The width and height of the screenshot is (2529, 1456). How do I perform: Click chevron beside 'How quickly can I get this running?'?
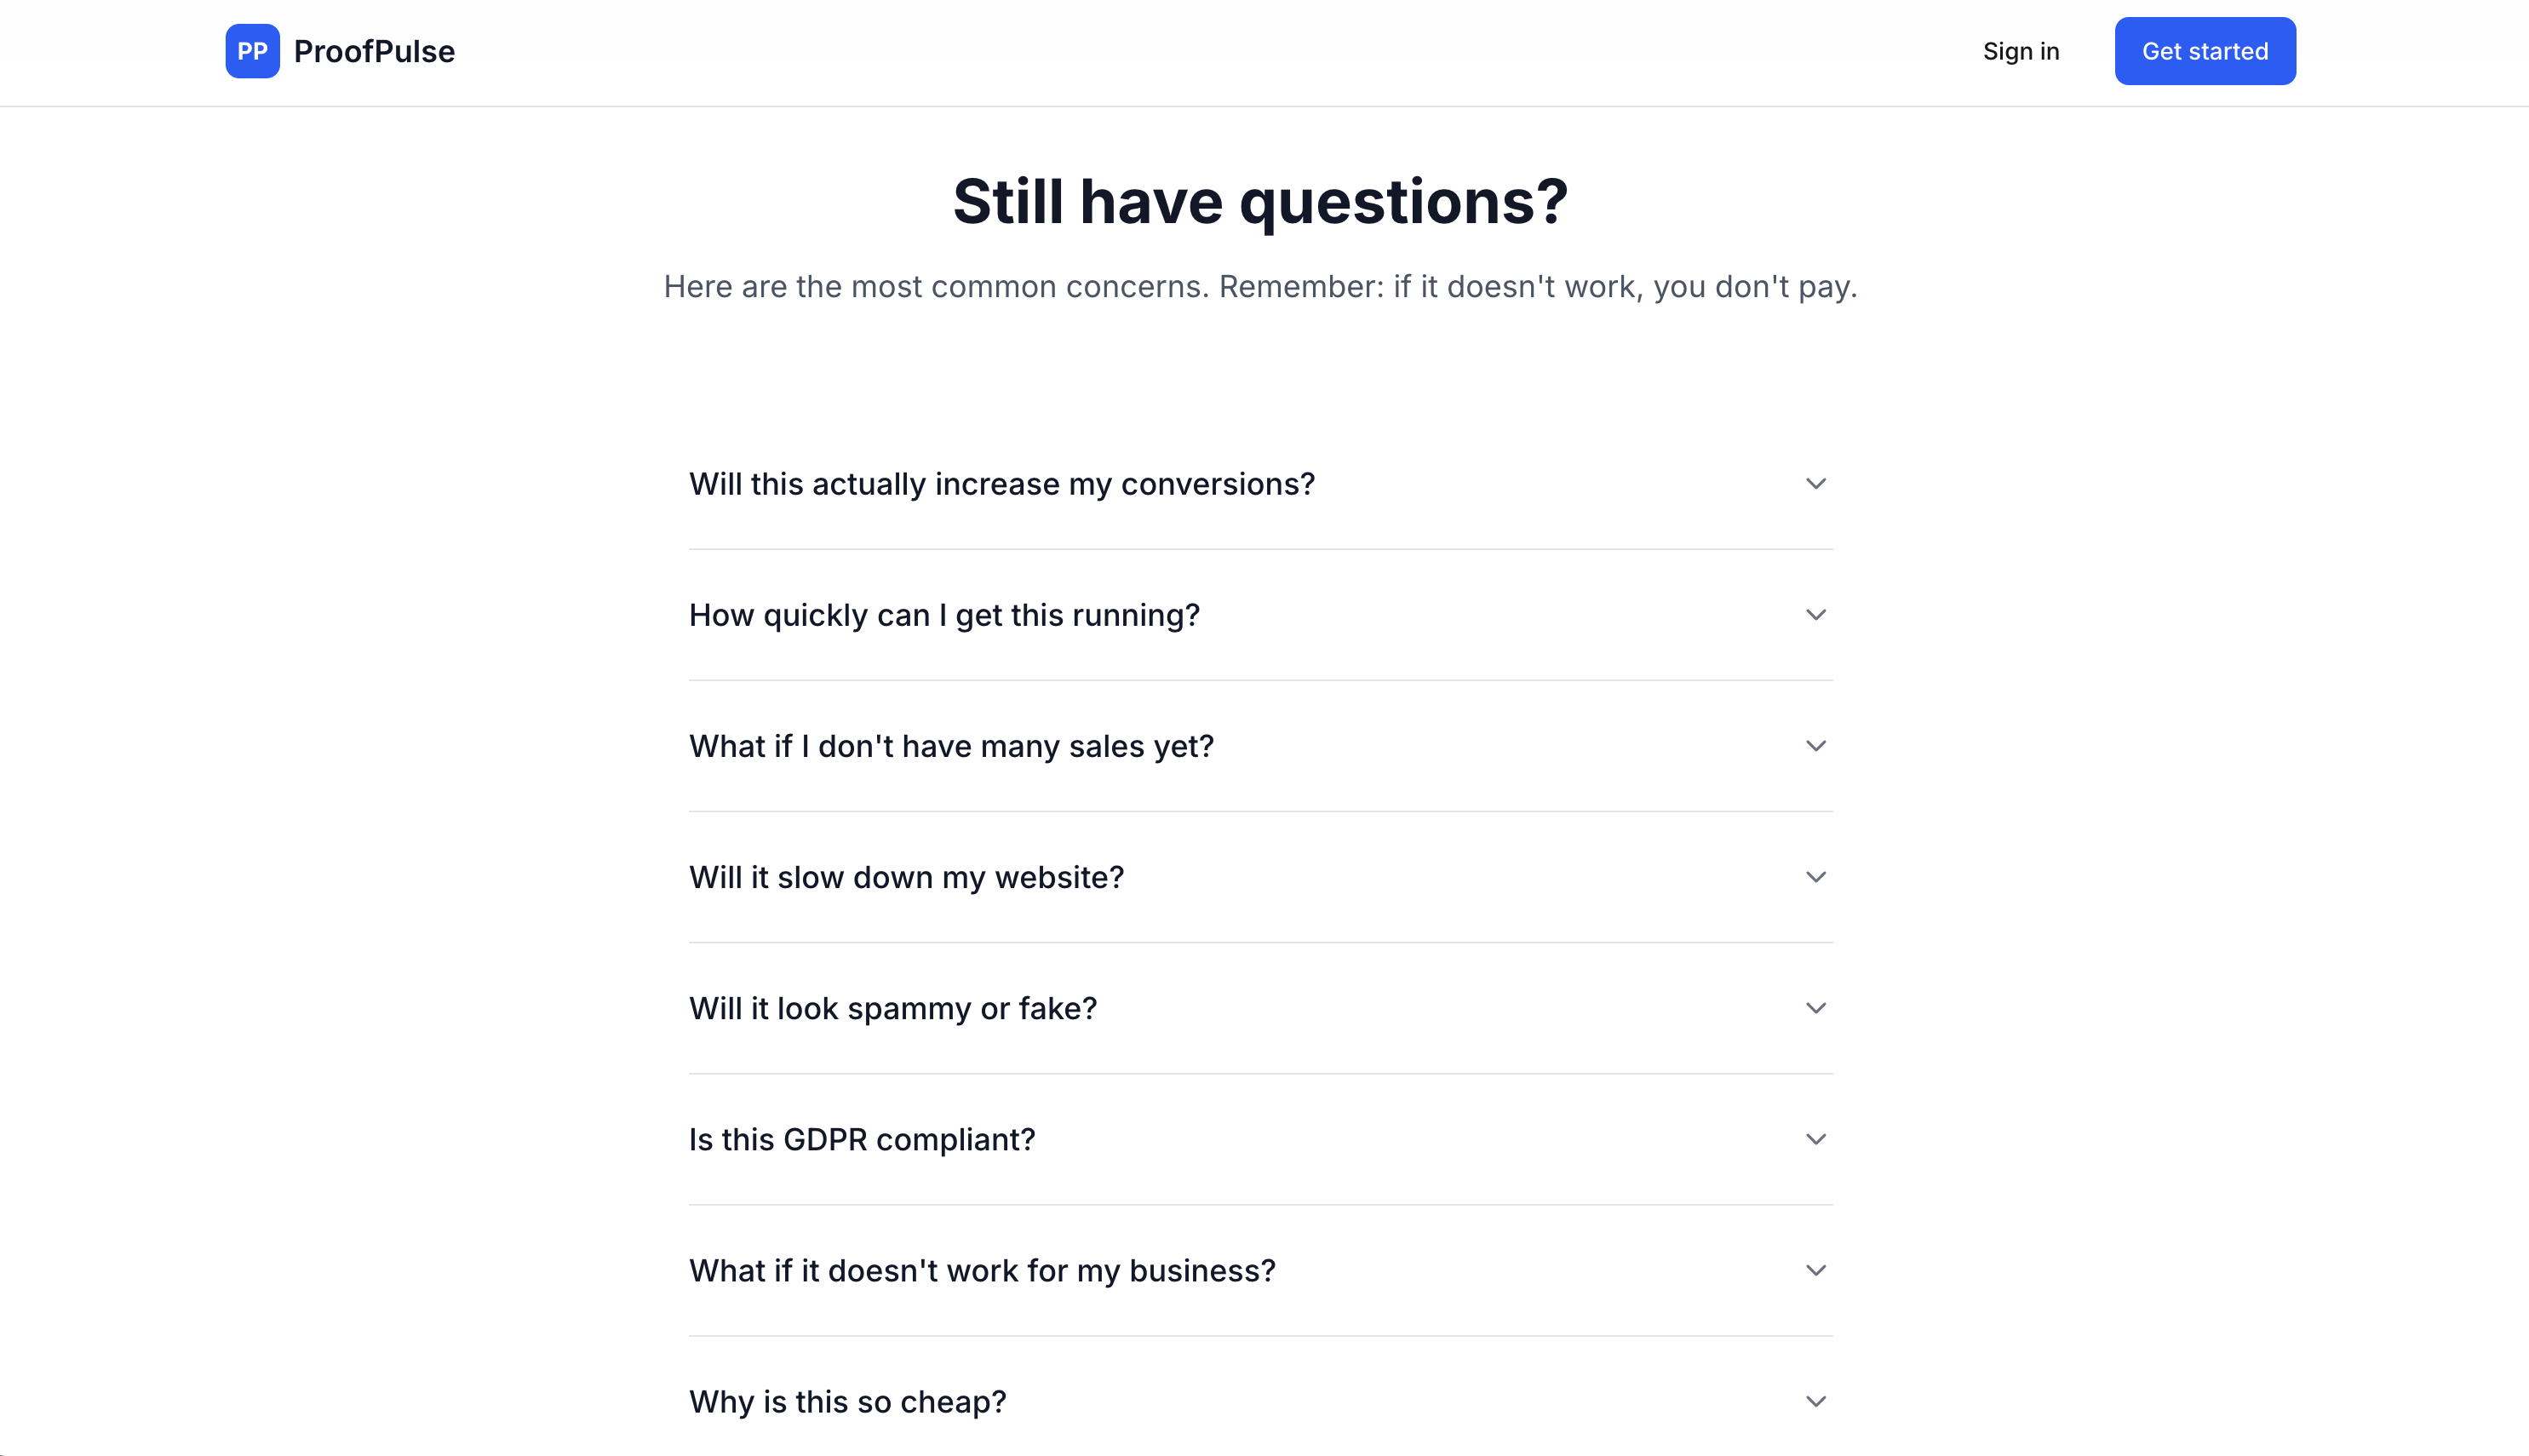1815,615
